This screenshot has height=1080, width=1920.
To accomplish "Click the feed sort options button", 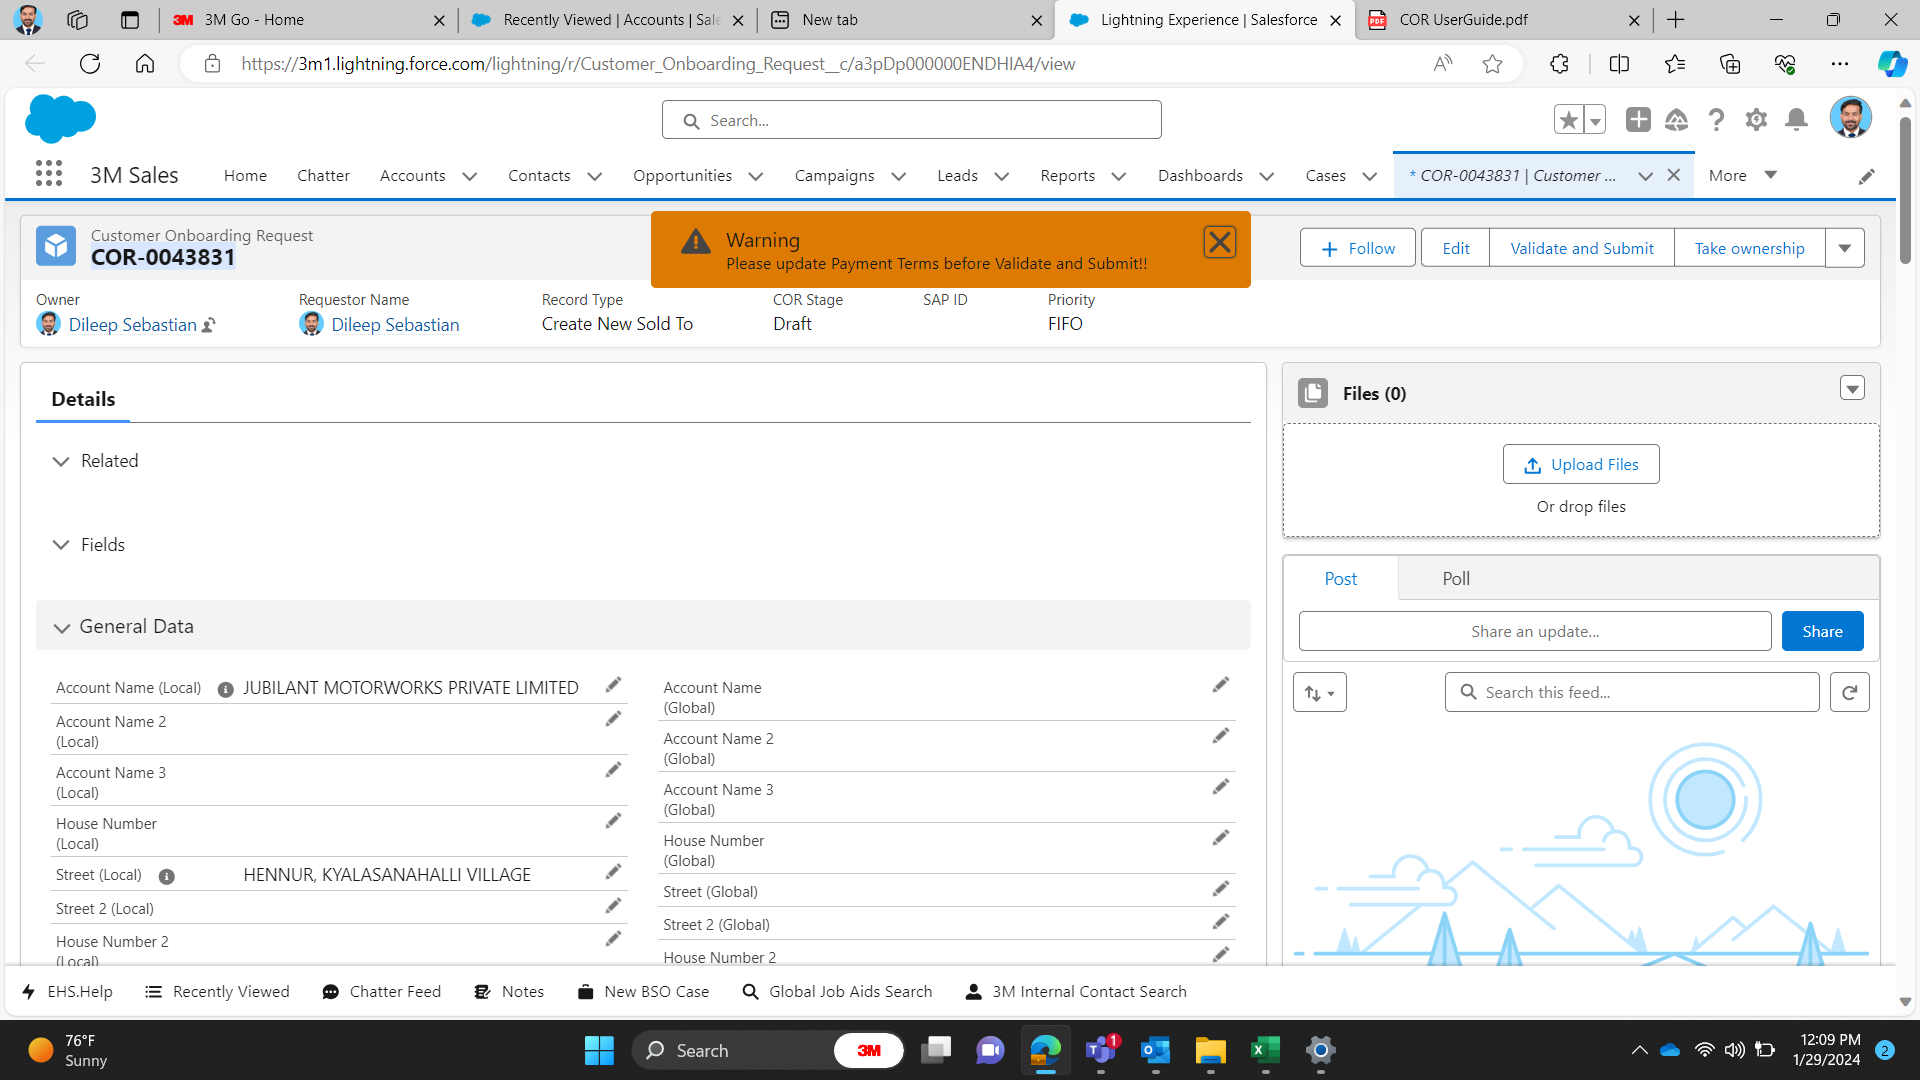I will point(1319,692).
